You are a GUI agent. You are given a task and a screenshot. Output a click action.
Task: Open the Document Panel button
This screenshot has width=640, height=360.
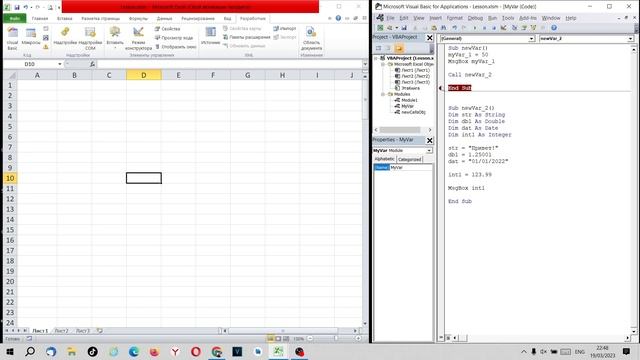click(x=311, y=39)
